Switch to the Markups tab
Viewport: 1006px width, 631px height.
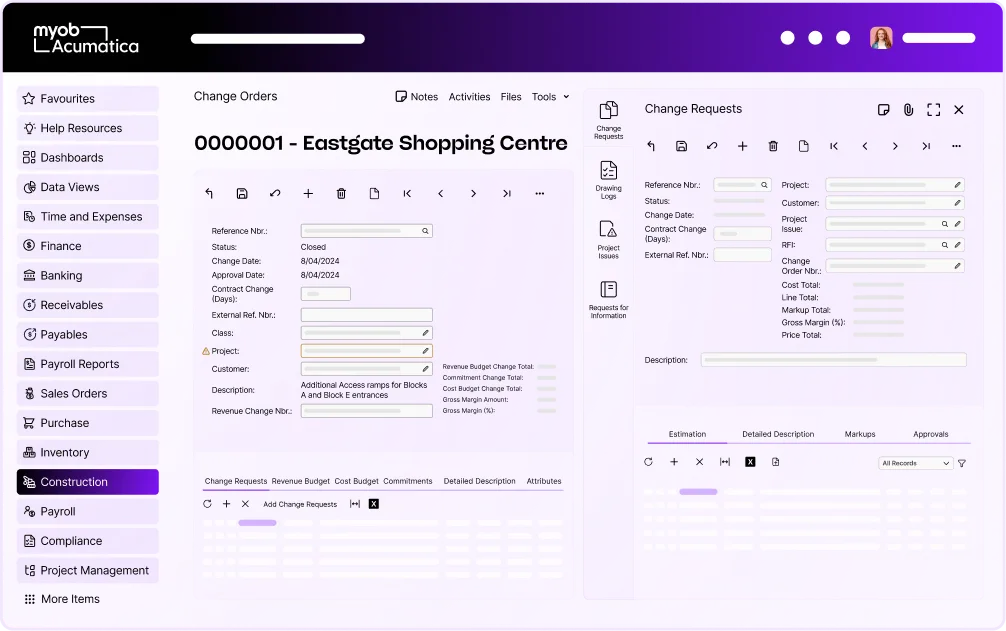(x=859, y=434)
